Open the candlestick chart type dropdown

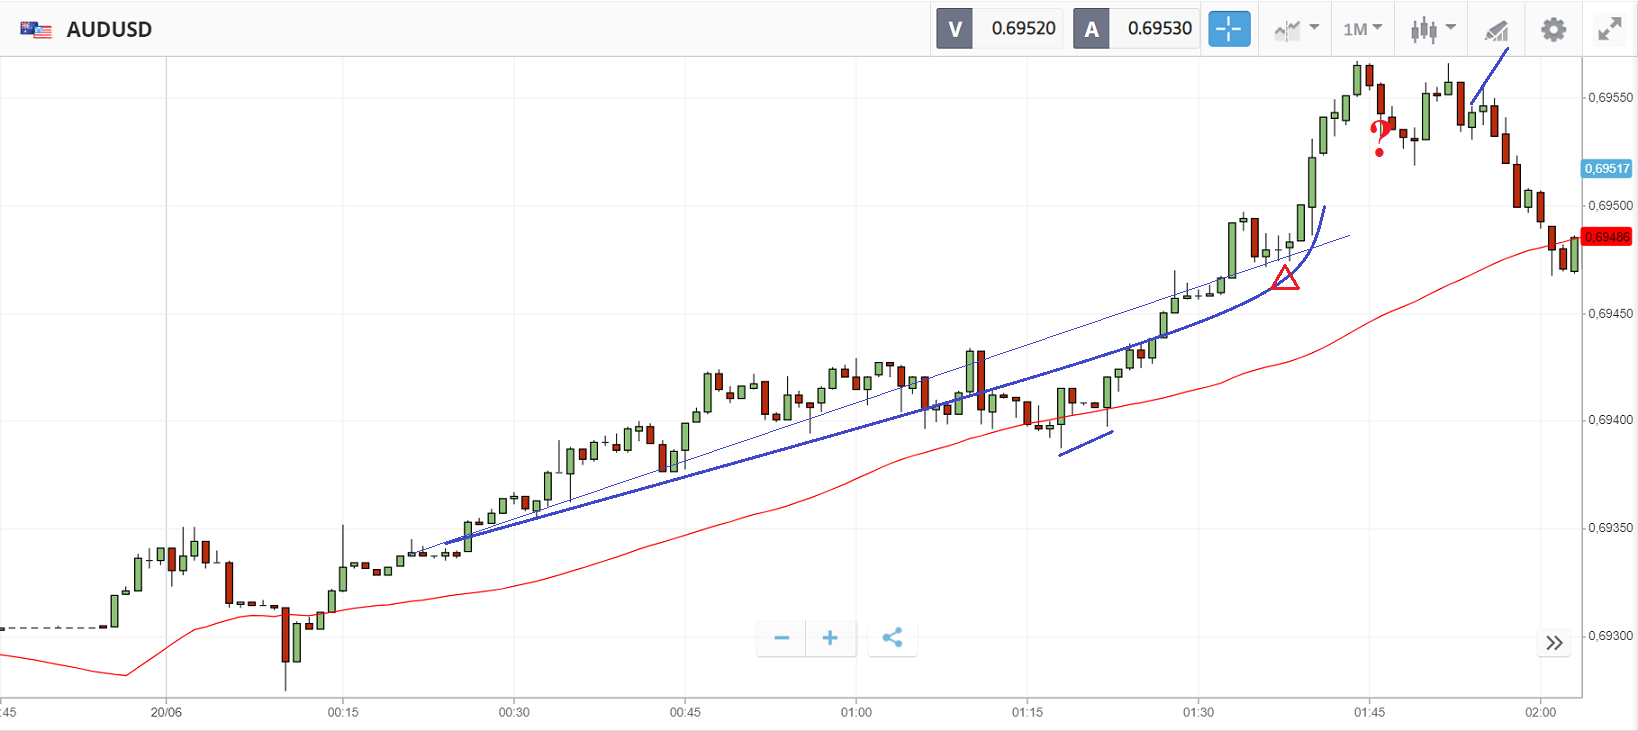pos(1433,29)
